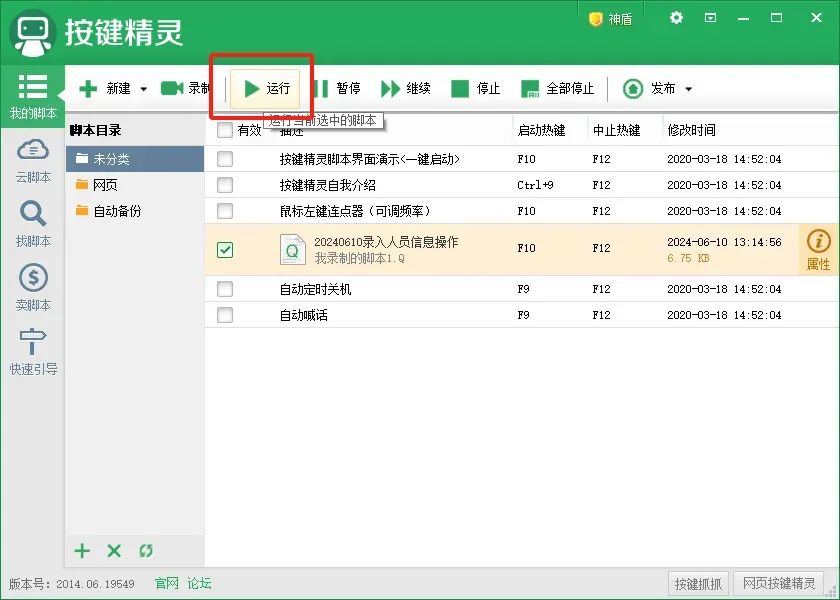Open the 我的脚本 sidebar section
840x600 pixels.
33,96
